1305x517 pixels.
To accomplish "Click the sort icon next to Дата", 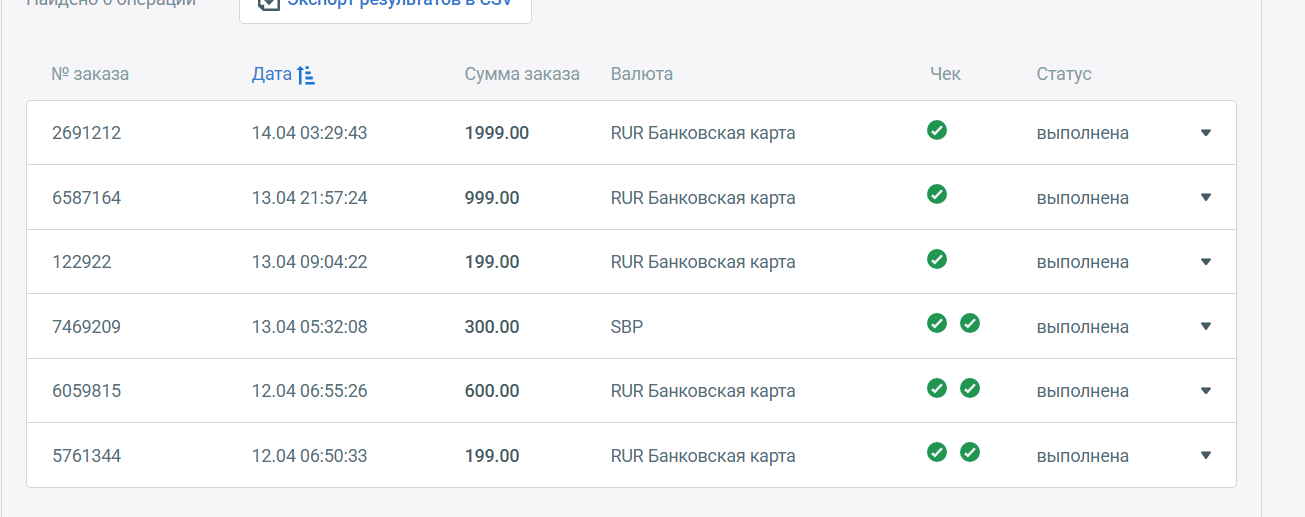I will pos(306,75).
